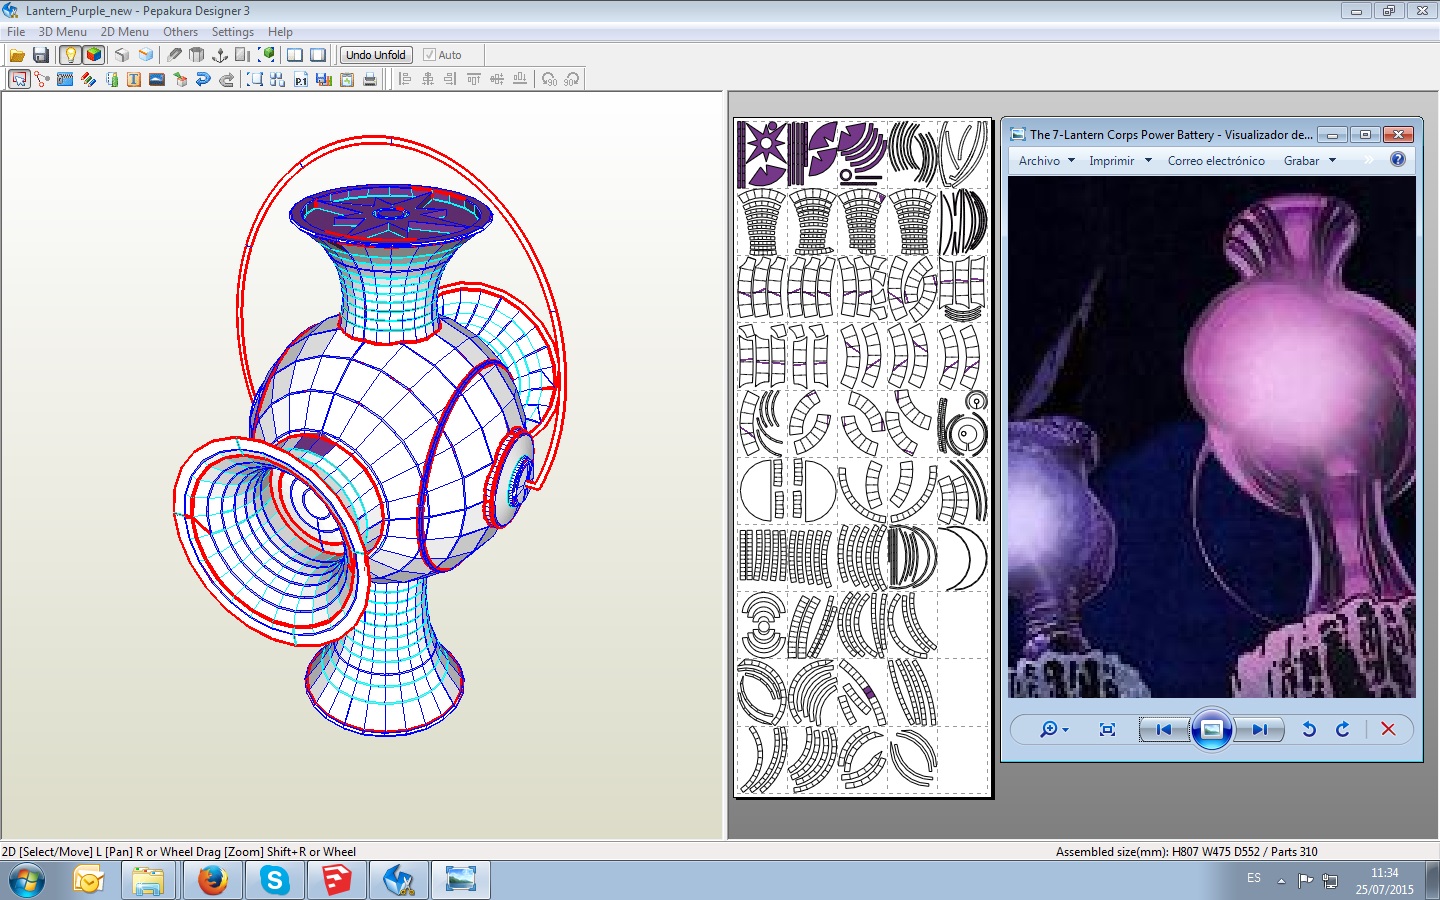1440x900 pixels.
Task: Select the join/disjoin nodes tool icon
Action: 41,79
